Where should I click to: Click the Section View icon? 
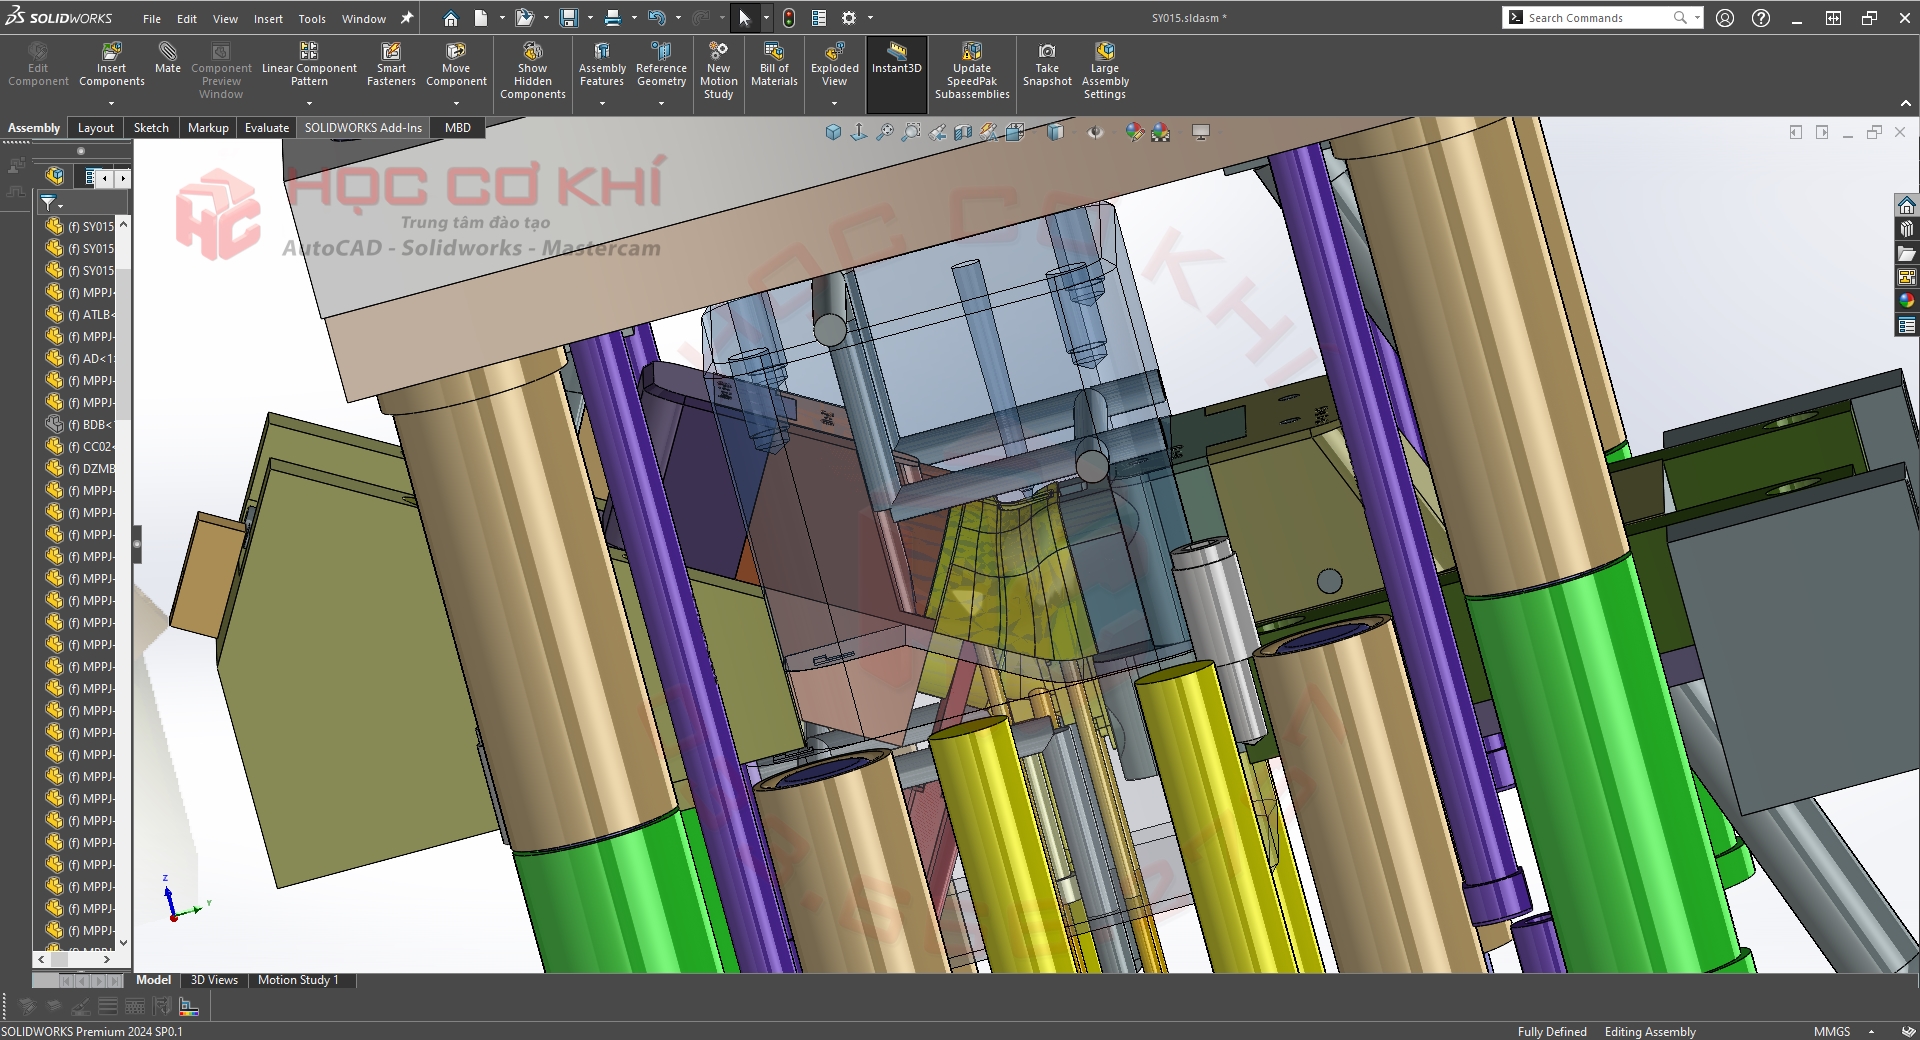[x=963, y=132]
